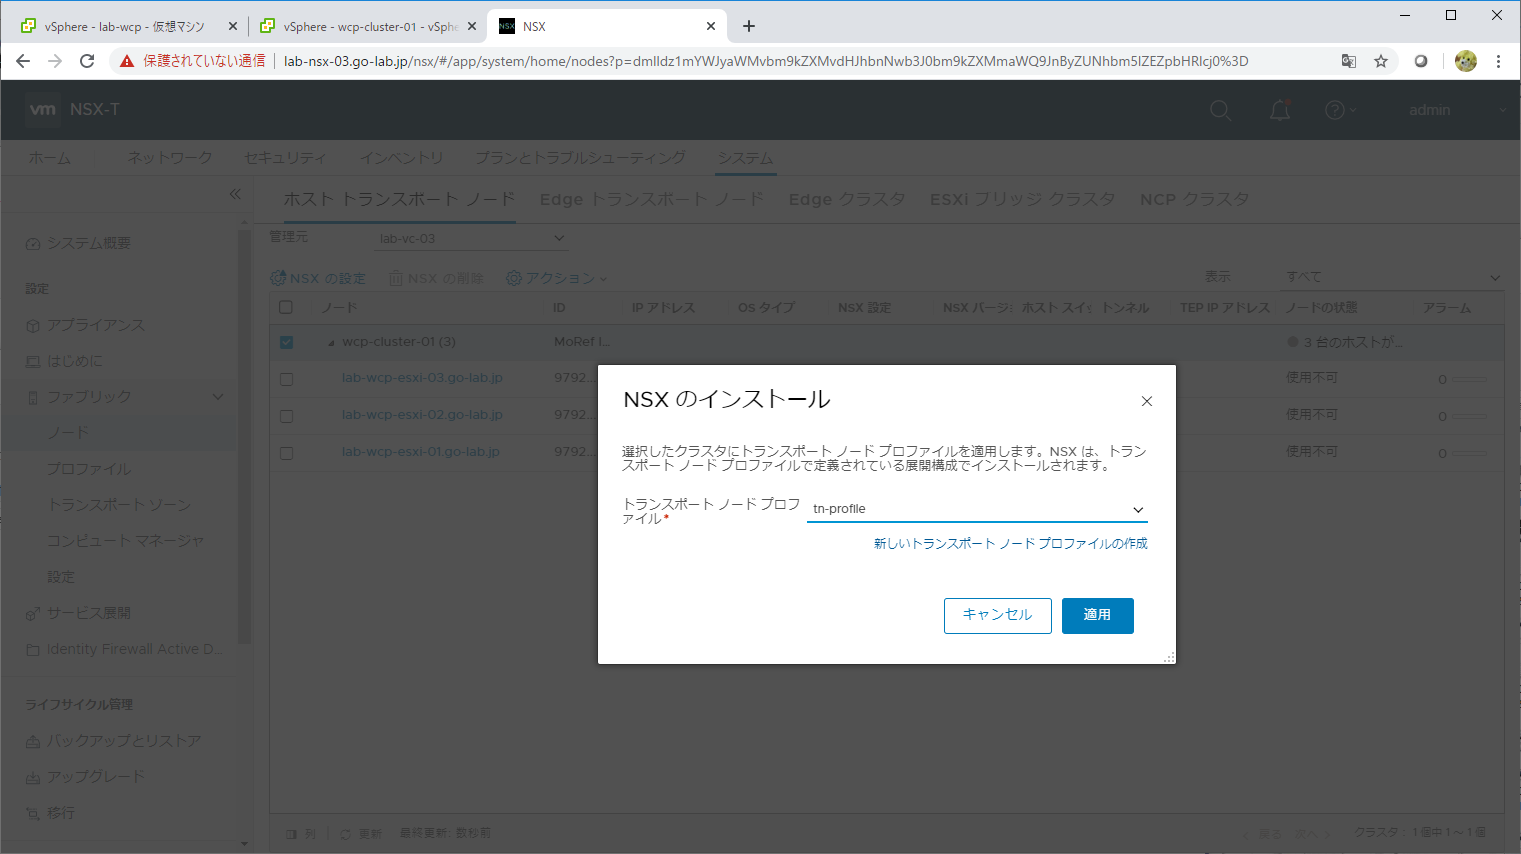
Task: Uncheck the wcp-cluster-01 row checkbox
Action: click(x=287, y=342)
